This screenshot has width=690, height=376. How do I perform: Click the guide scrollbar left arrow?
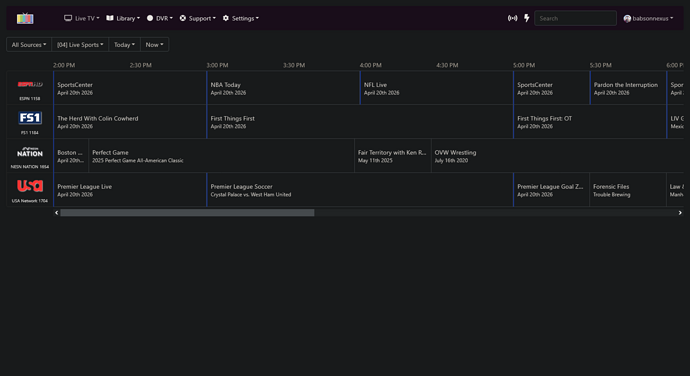56,213
